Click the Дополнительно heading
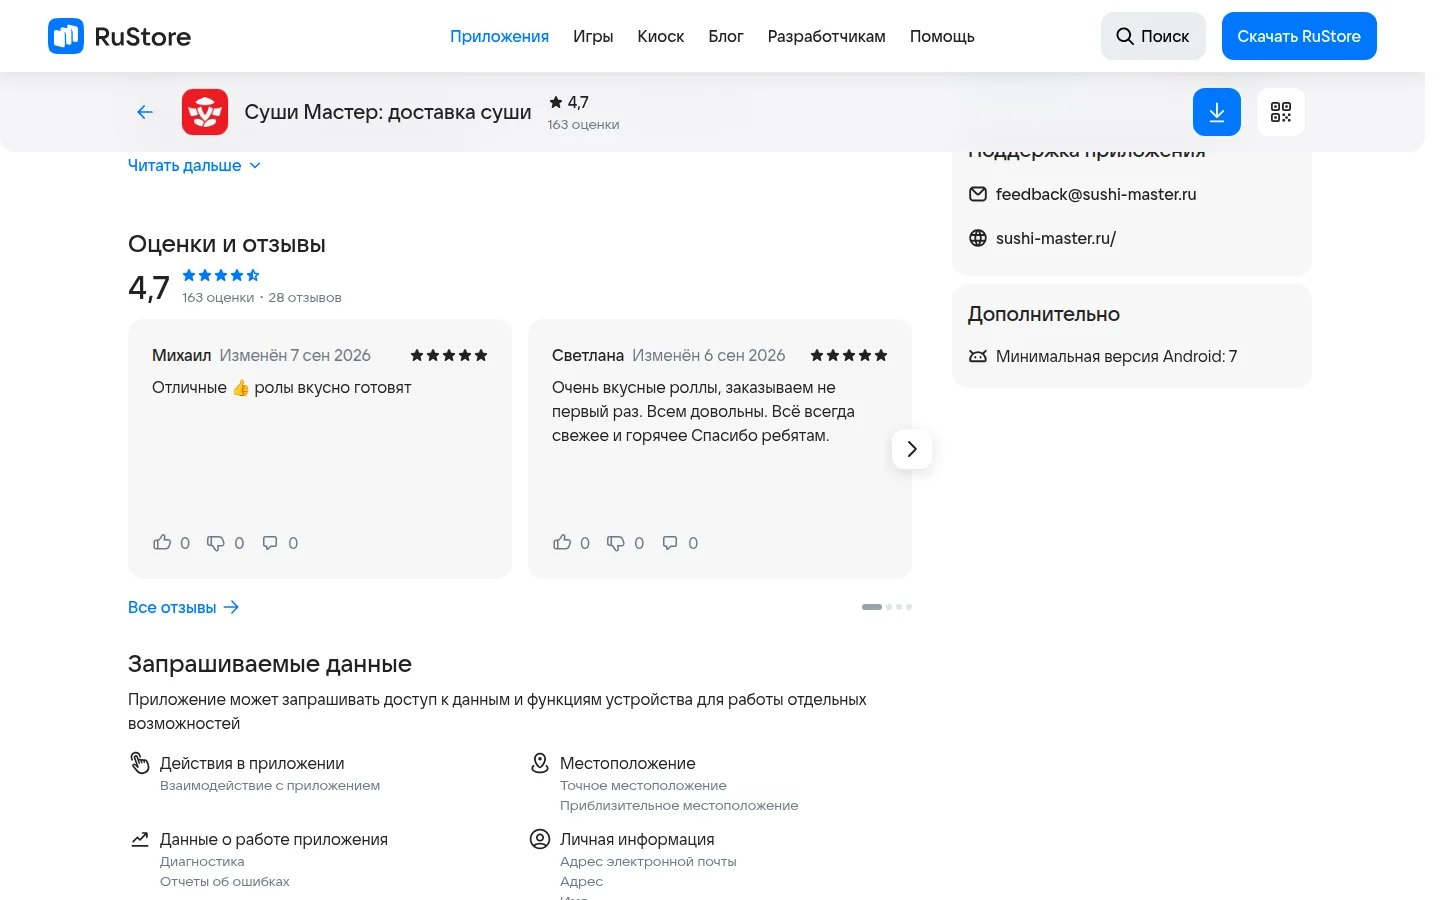The height and width of the screenshot is (900, 1440). [x=1044, y=314]
